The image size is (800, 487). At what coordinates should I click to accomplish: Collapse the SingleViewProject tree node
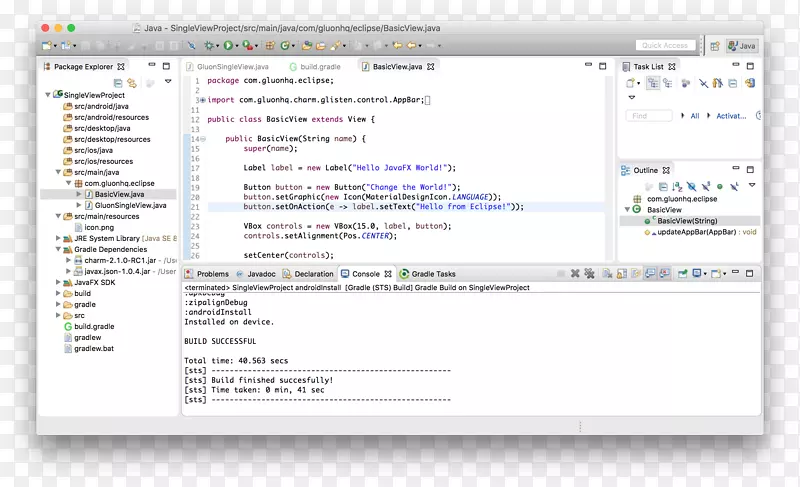[x=46, y=95]
